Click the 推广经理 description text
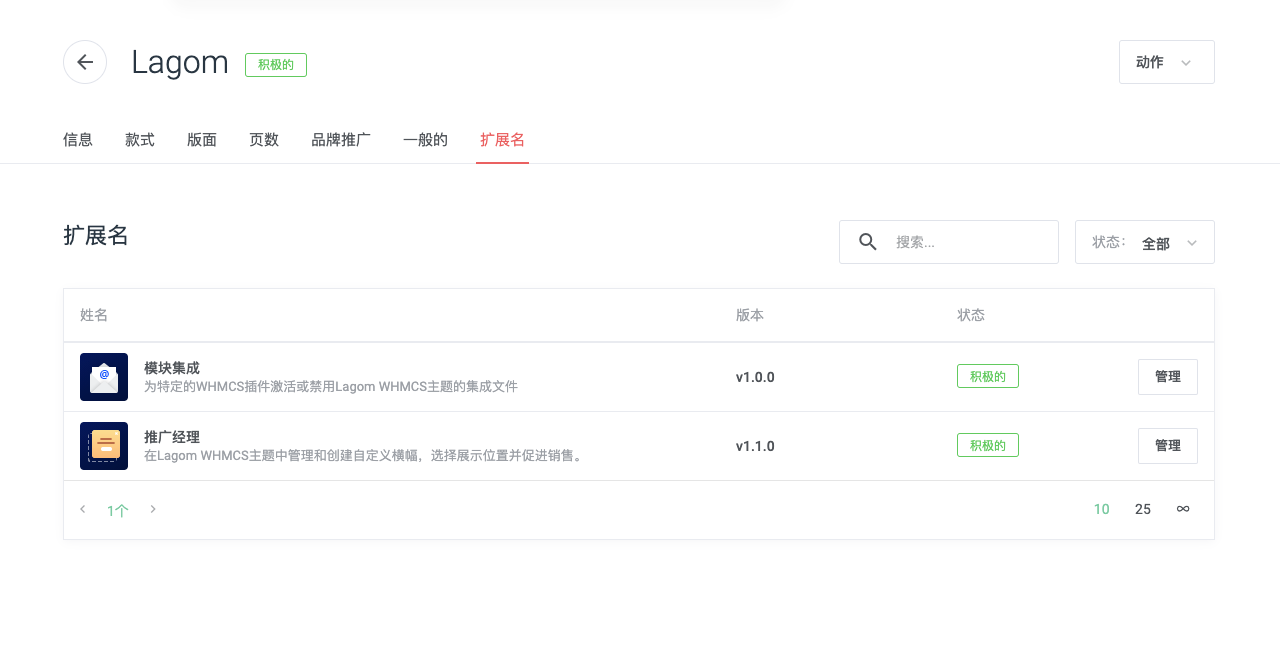The height and width of the screenshot is (663, 1280). [x=364, y=455]
